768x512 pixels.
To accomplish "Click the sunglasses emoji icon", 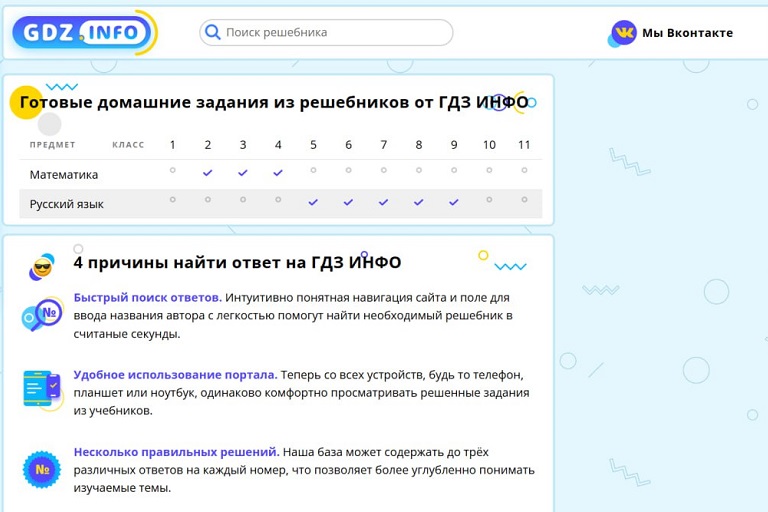I will coord(42,267).
